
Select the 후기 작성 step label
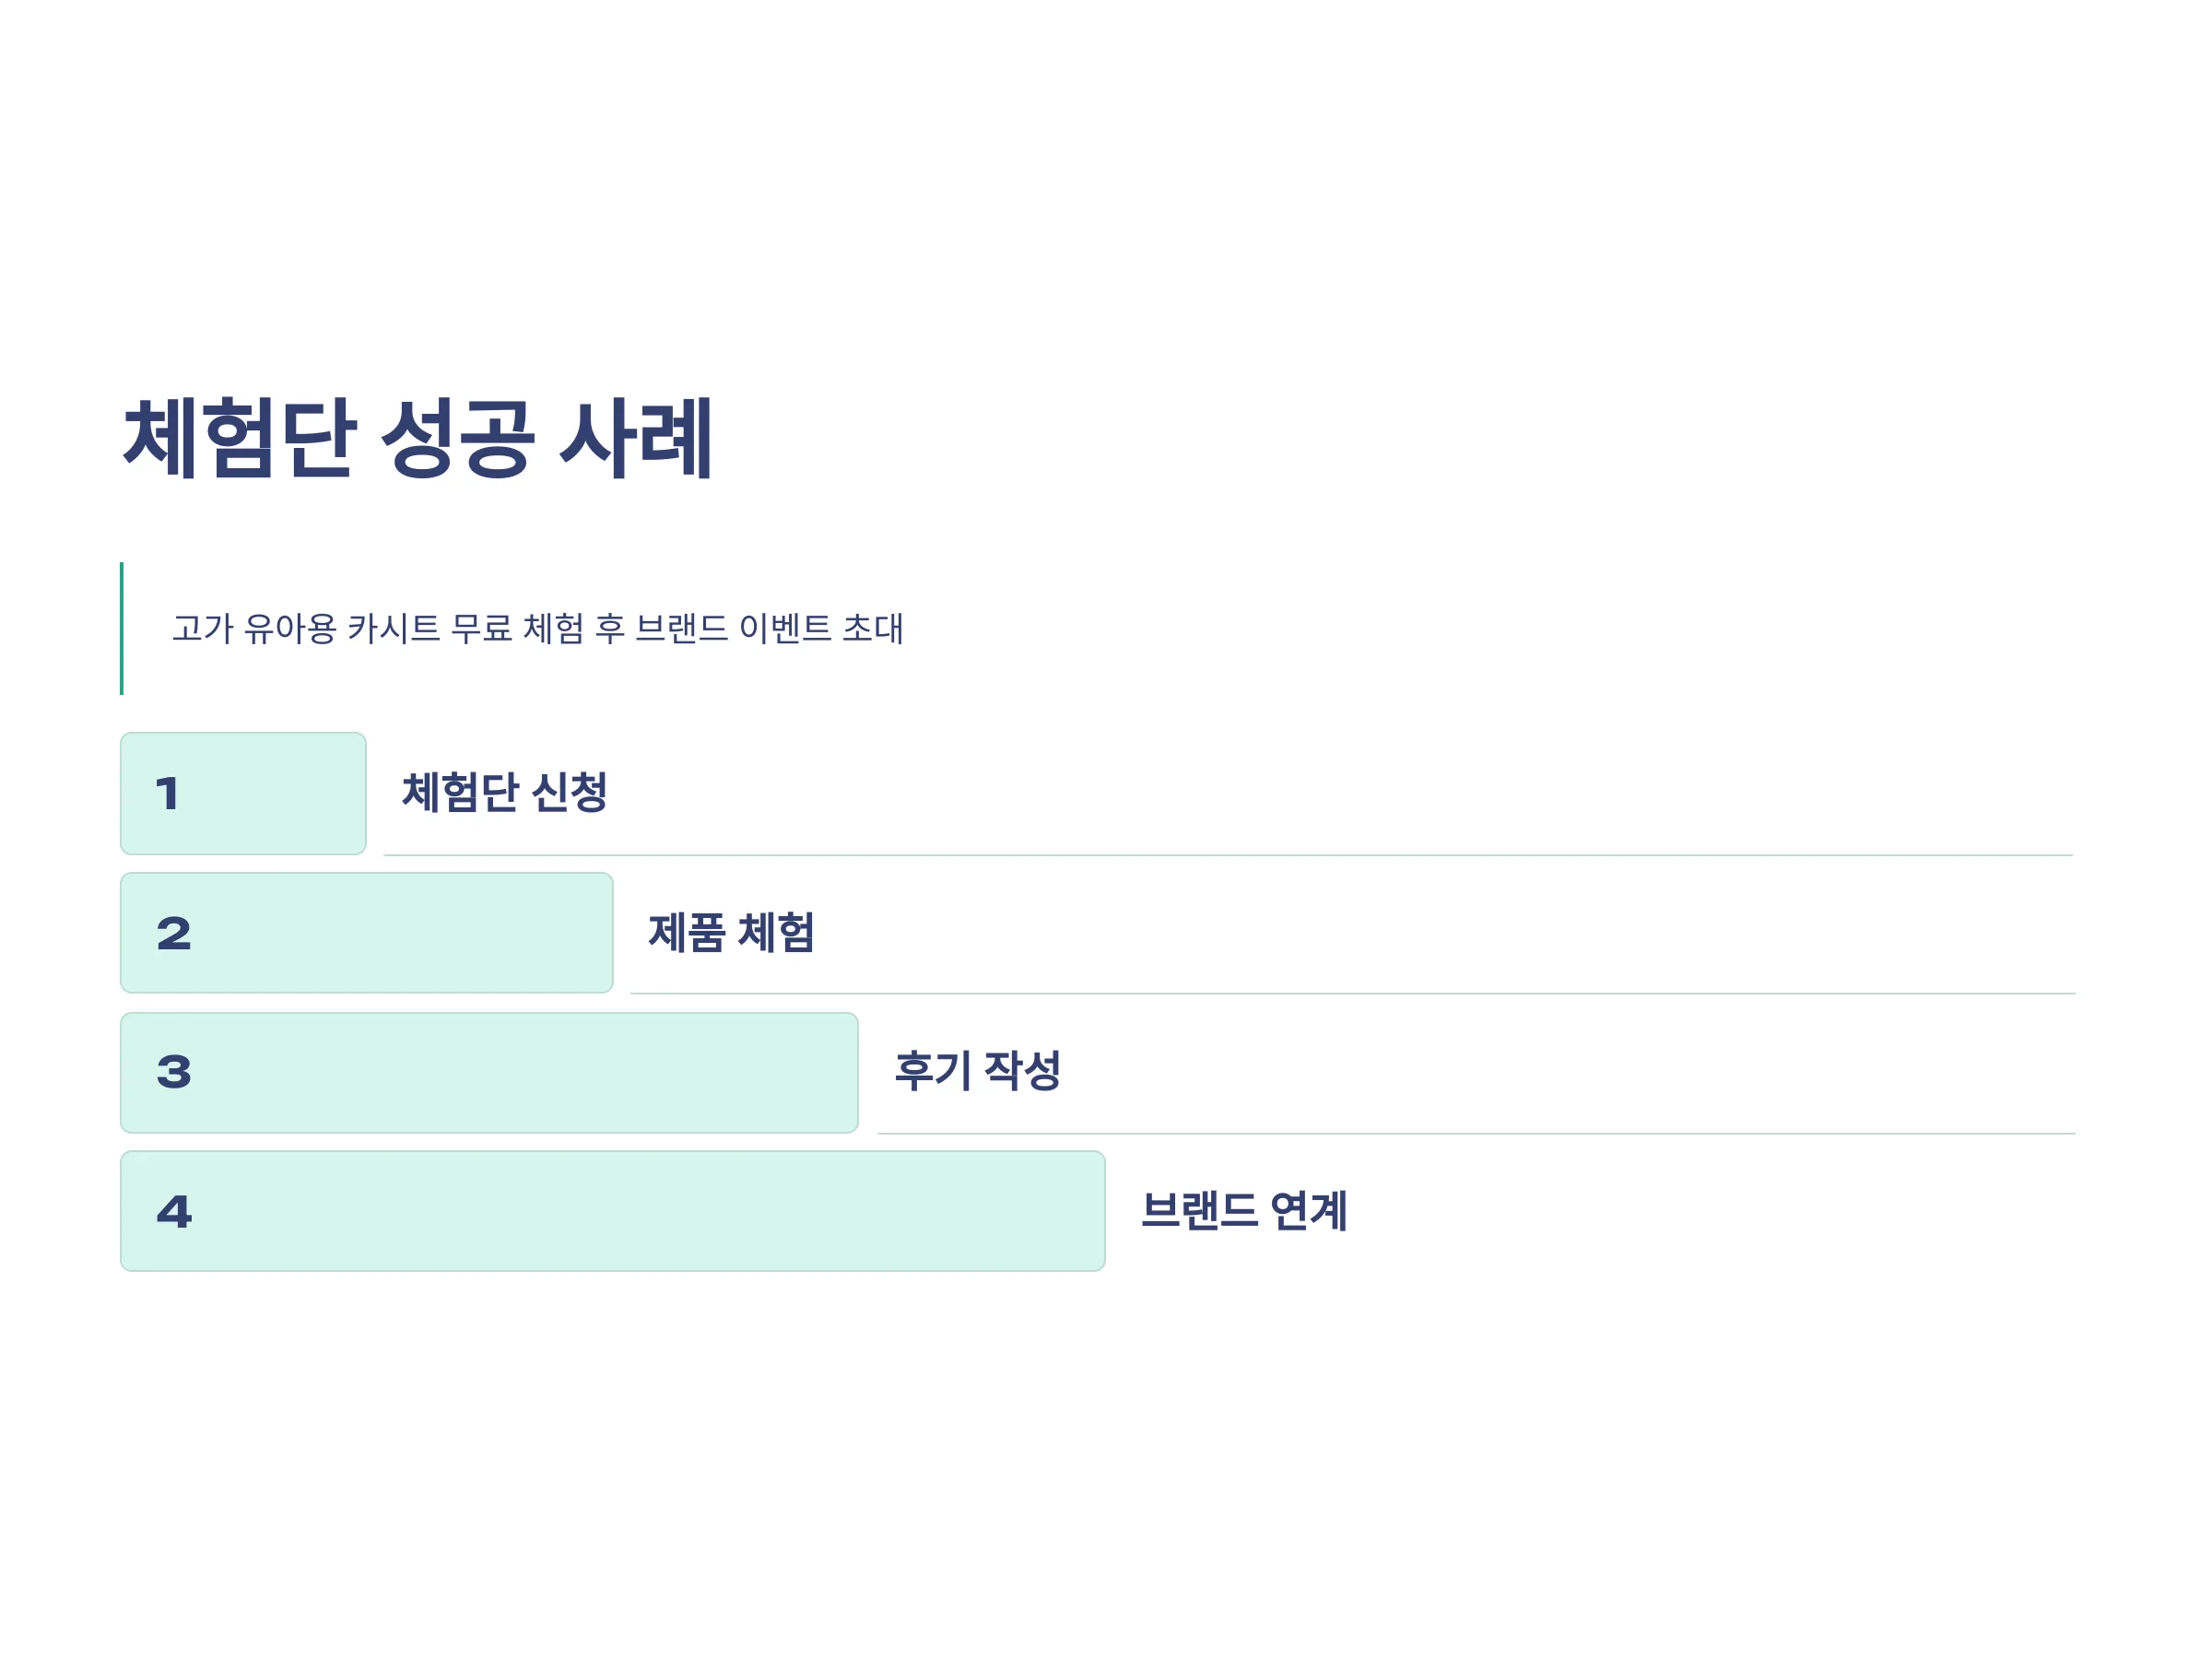[x=977, y=1070]
